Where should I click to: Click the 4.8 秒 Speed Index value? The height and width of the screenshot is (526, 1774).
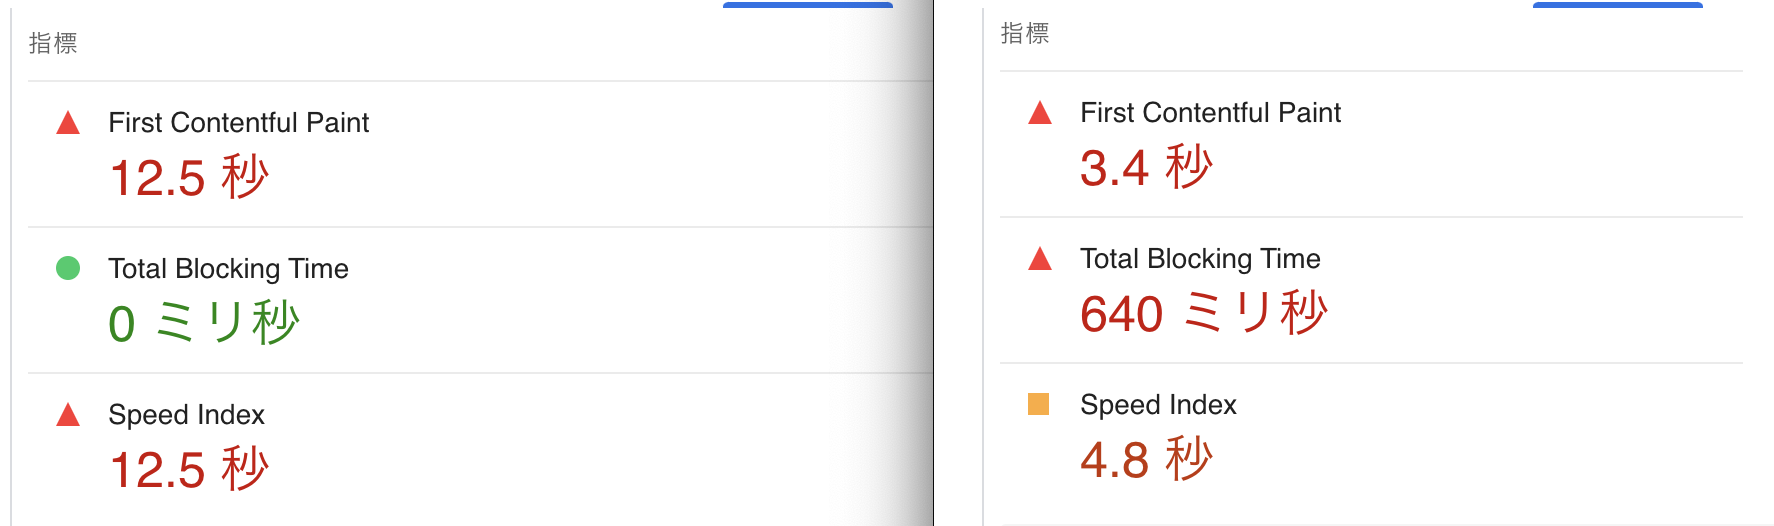click(1146, 460)
